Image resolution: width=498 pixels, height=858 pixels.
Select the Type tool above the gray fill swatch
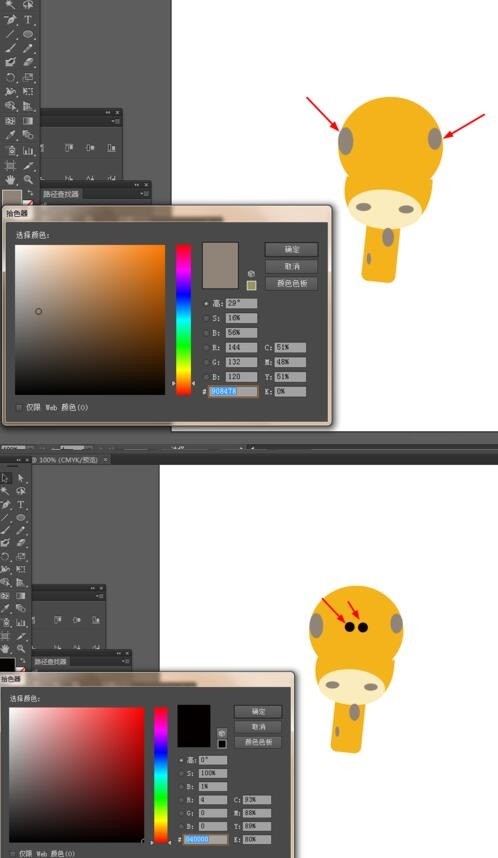pos(28,20)
